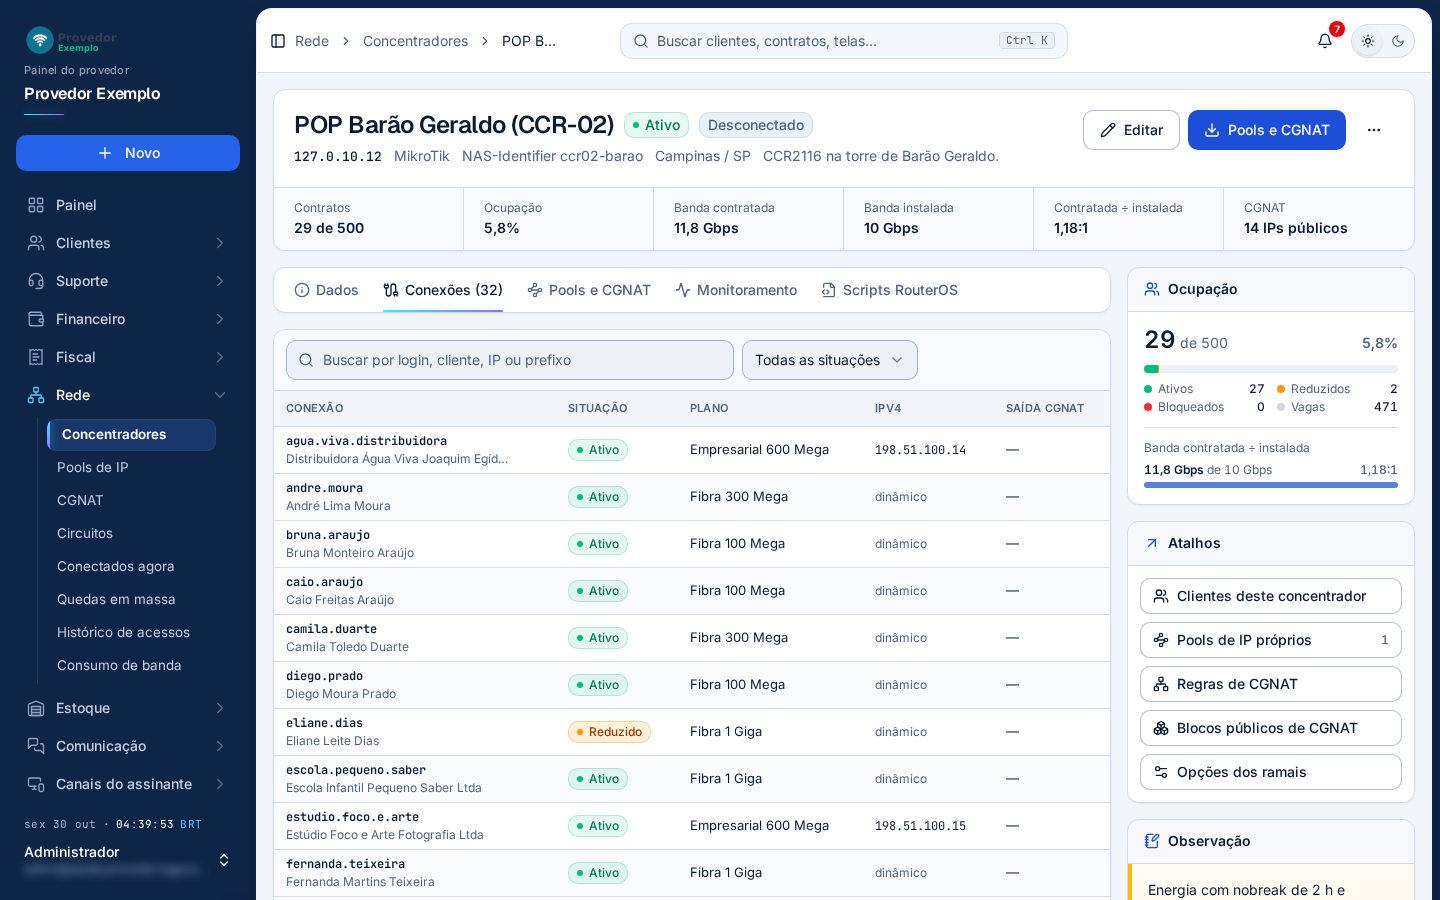Click the Novo button

pos(128,153)
